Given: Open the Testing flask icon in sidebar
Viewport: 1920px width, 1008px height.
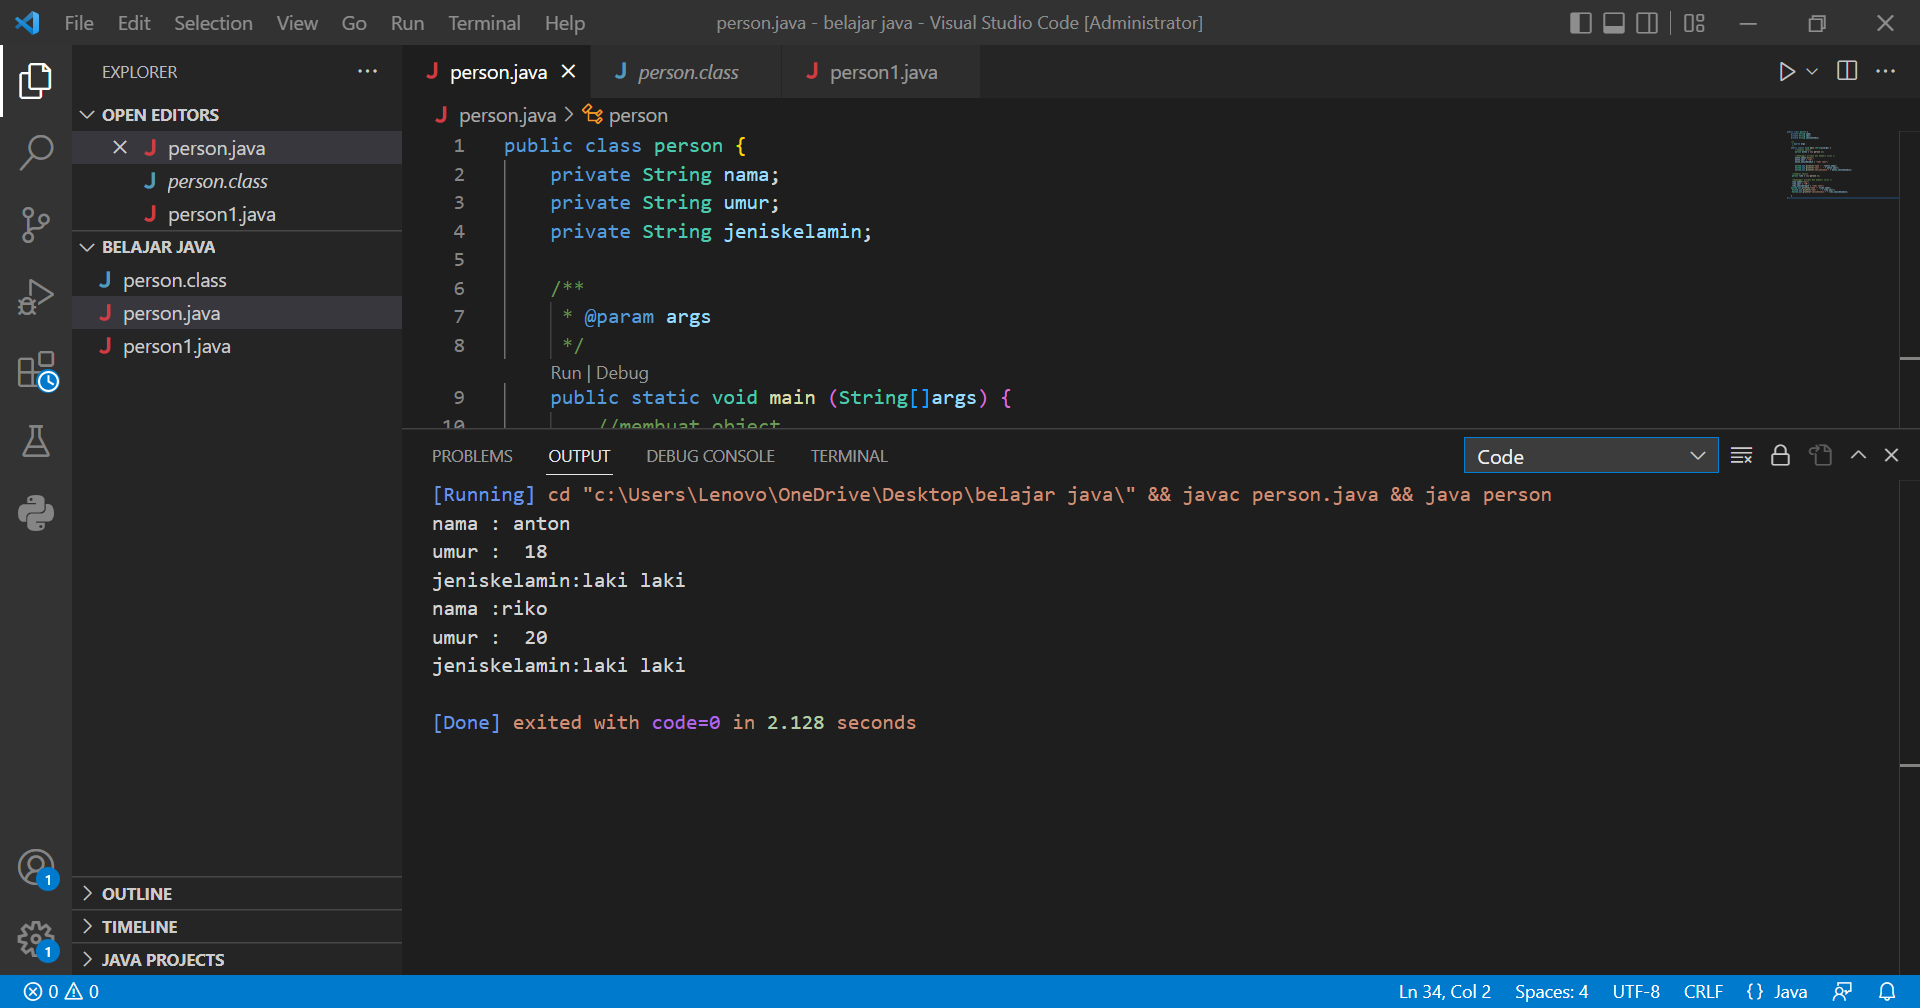Looking at the screenshot, I should (36, 442).
